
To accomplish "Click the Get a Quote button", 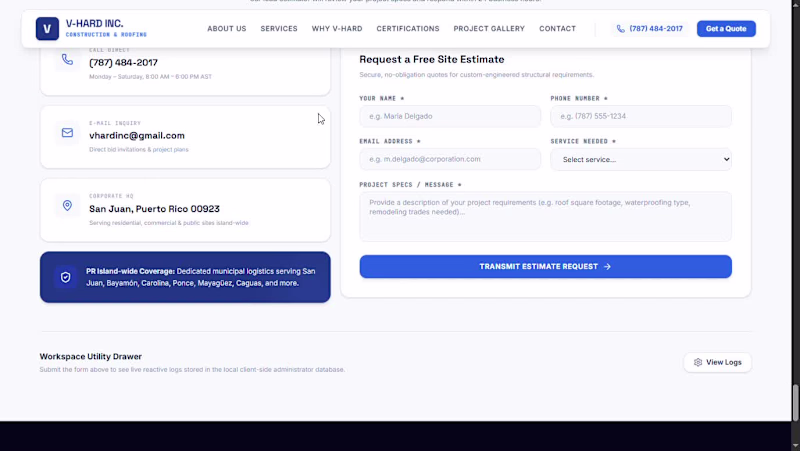I will click(726, 29).
